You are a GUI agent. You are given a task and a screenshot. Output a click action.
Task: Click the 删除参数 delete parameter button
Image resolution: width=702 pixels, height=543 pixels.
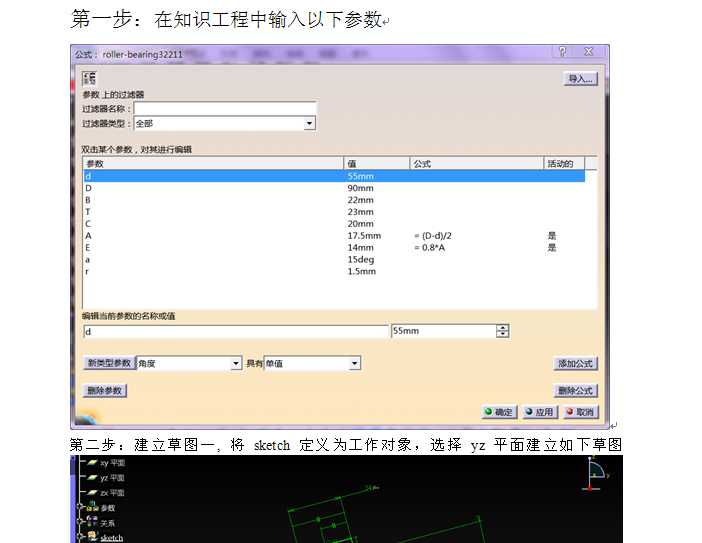[x=104, y=391]
